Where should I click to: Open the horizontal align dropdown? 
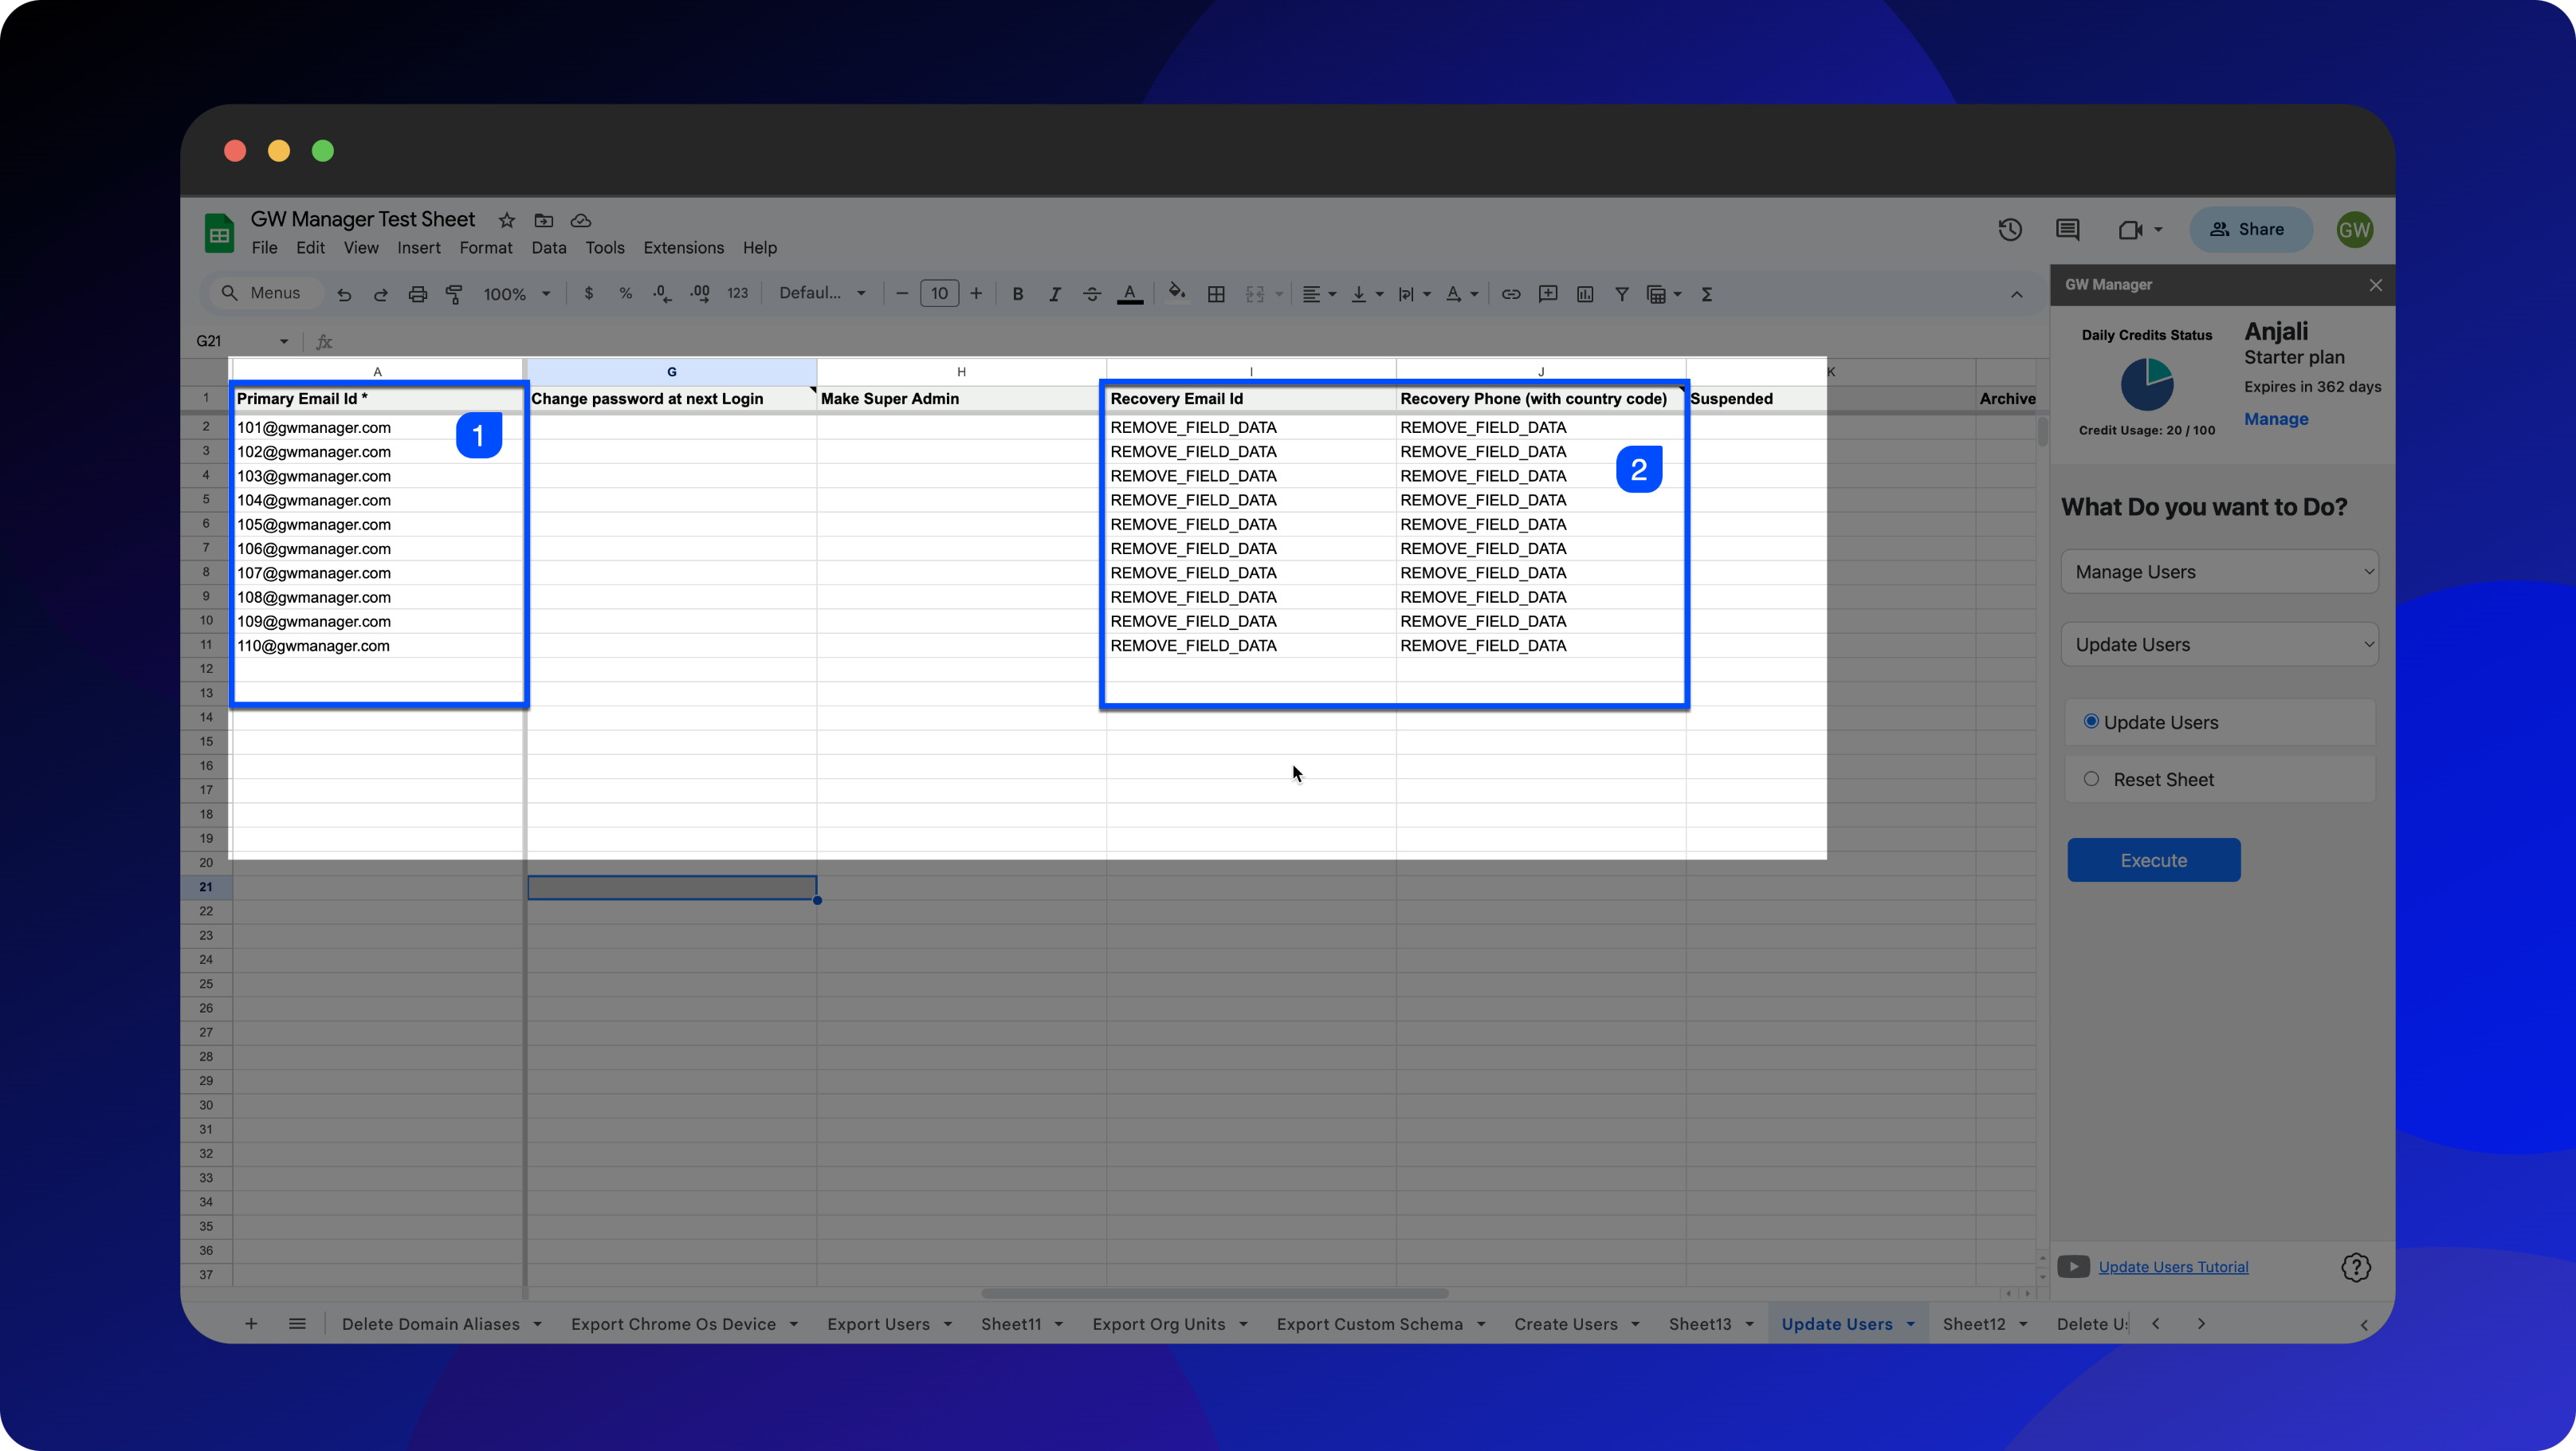point(1319,294)
